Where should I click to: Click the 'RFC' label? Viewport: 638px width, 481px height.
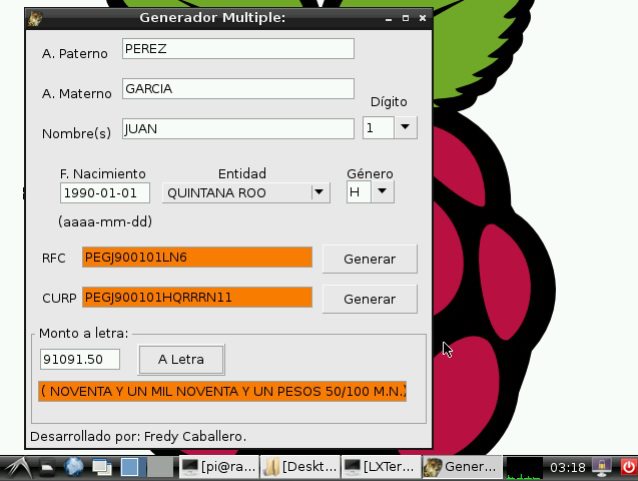point(53,258)
